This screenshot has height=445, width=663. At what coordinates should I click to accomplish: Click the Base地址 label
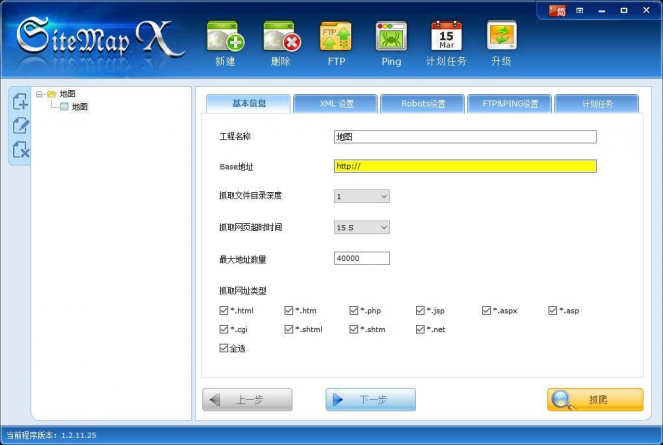click(x=236, y=167)
